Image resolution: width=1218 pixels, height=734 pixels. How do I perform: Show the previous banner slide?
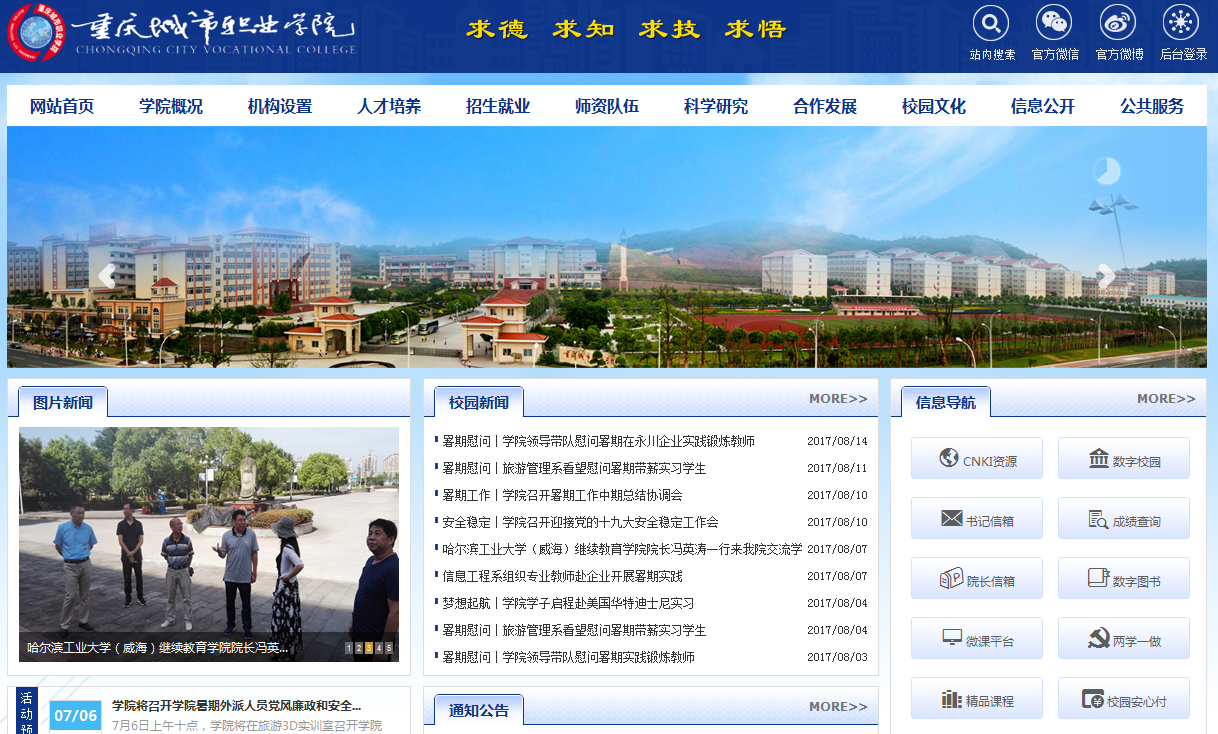click(106, 277)
